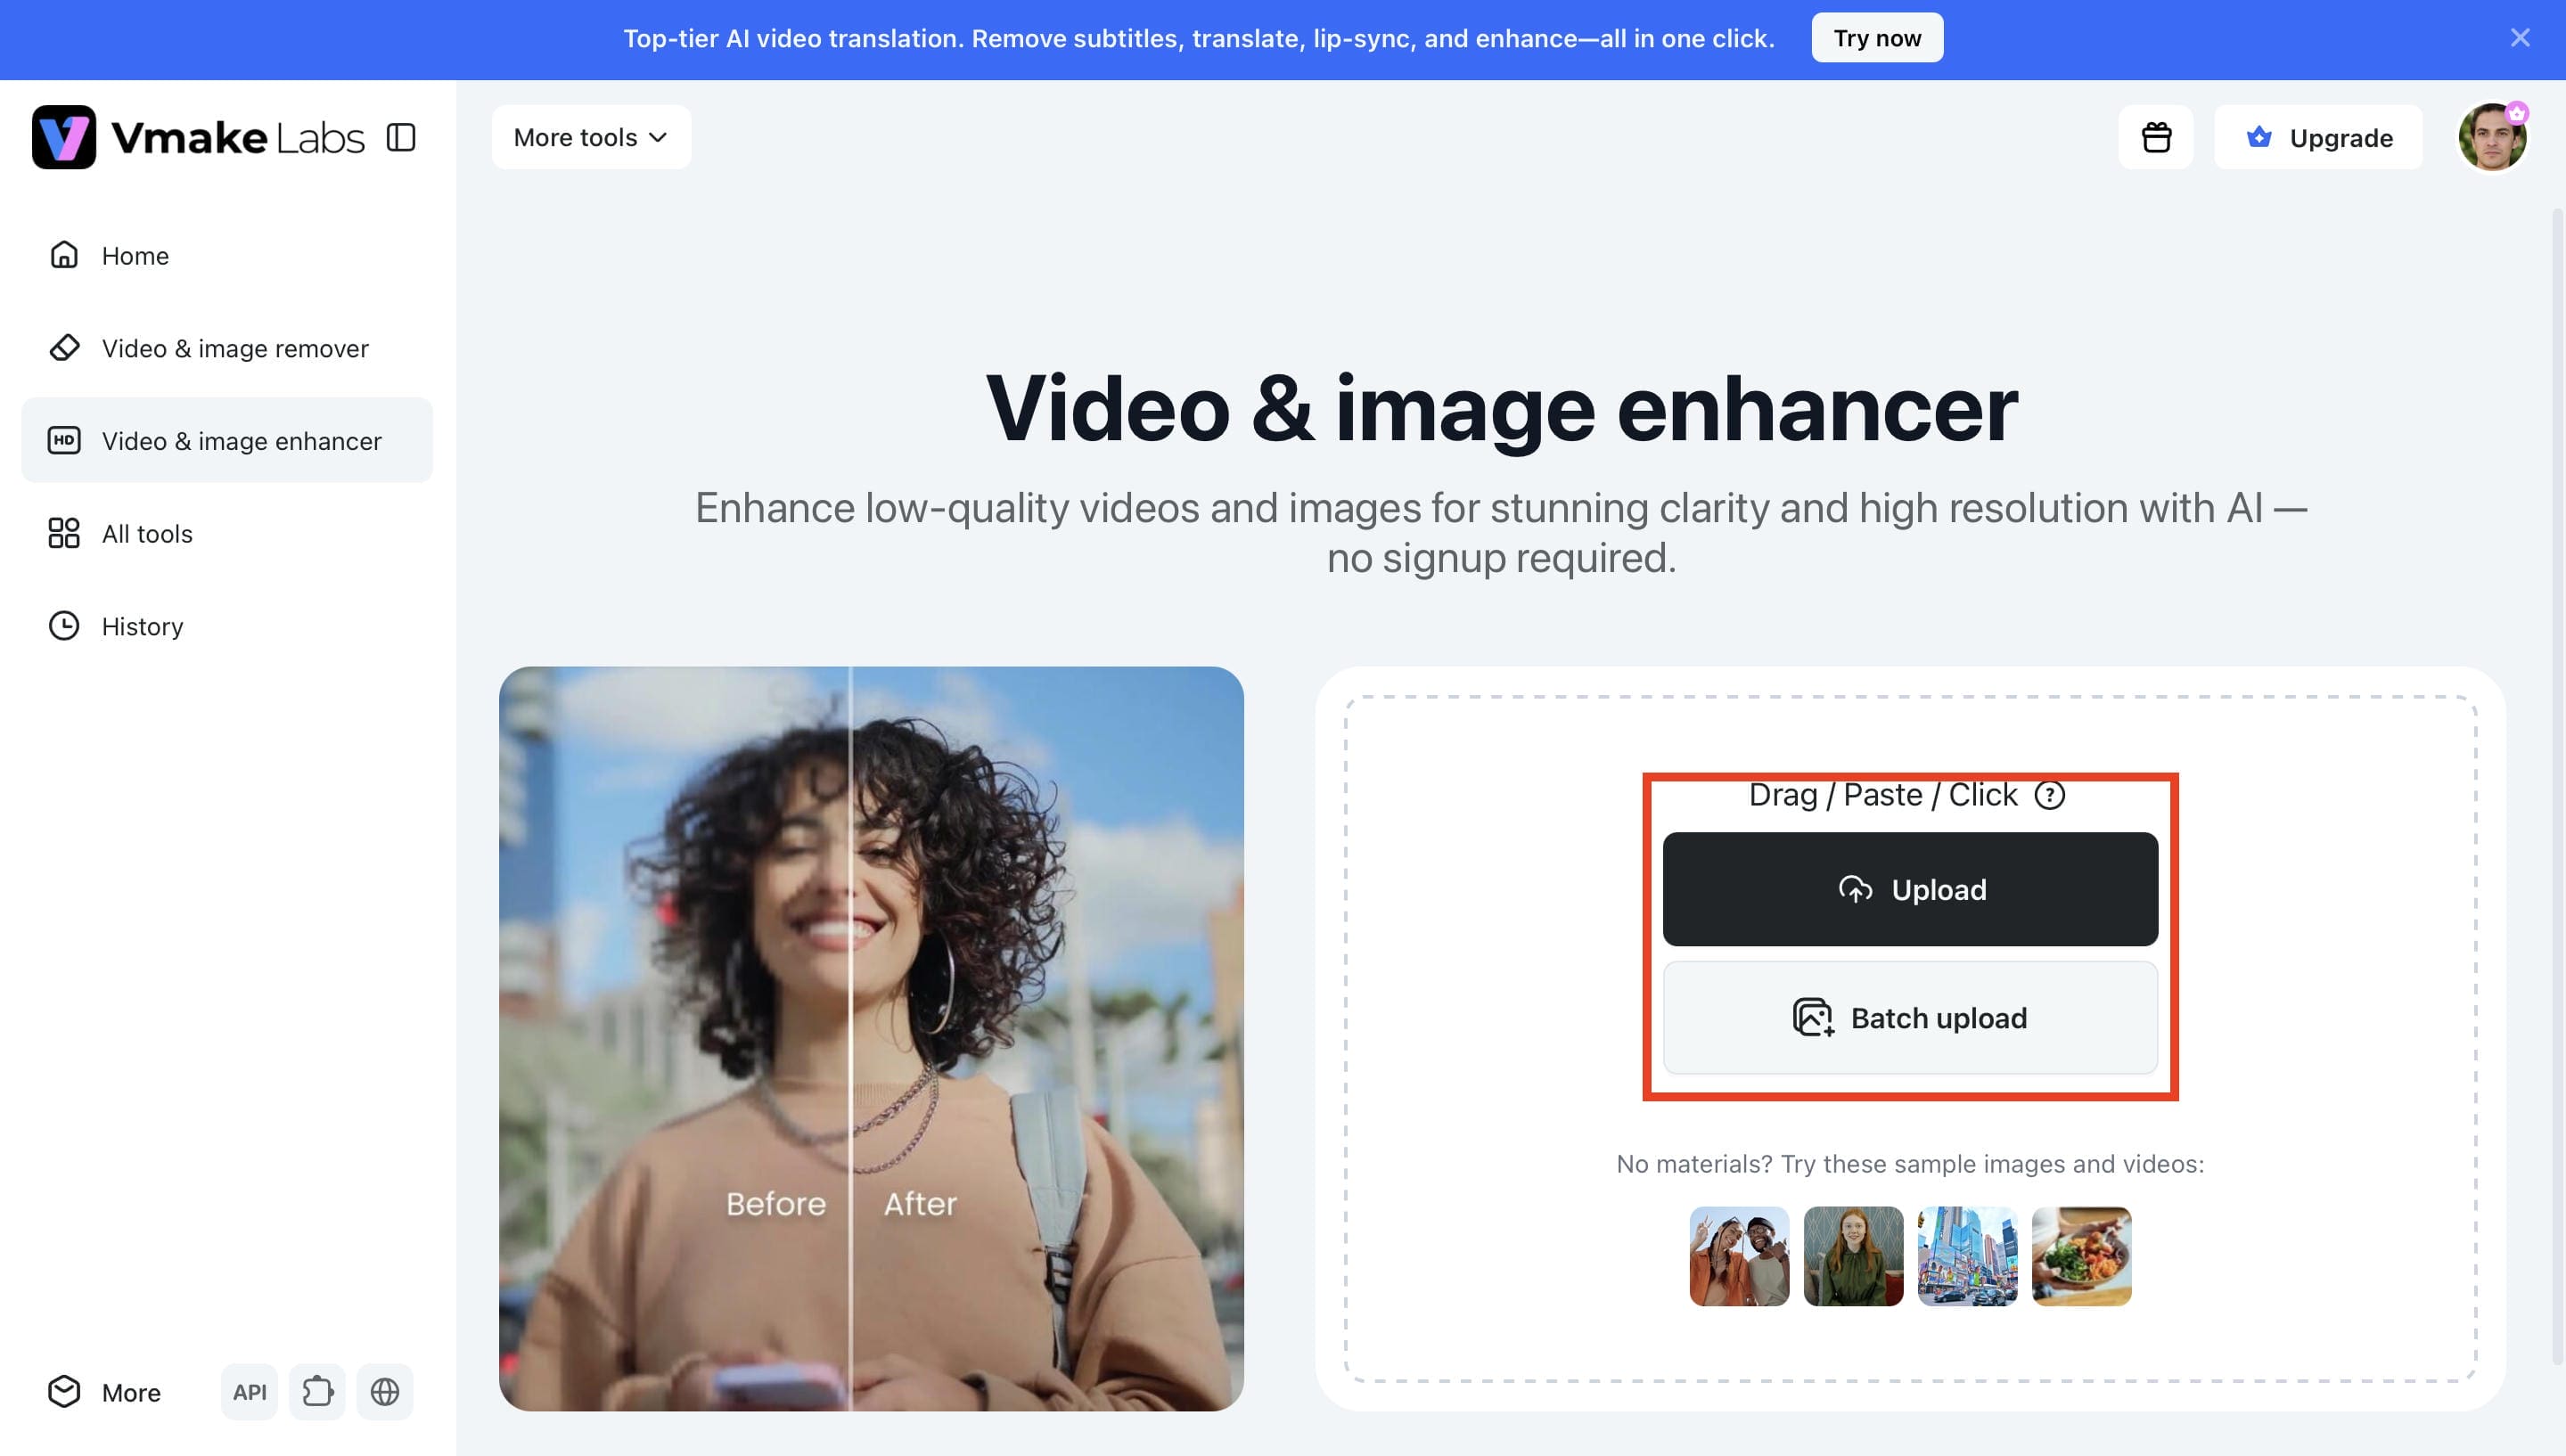Click the before/after comparison divider

click(x=851, y=1039)
